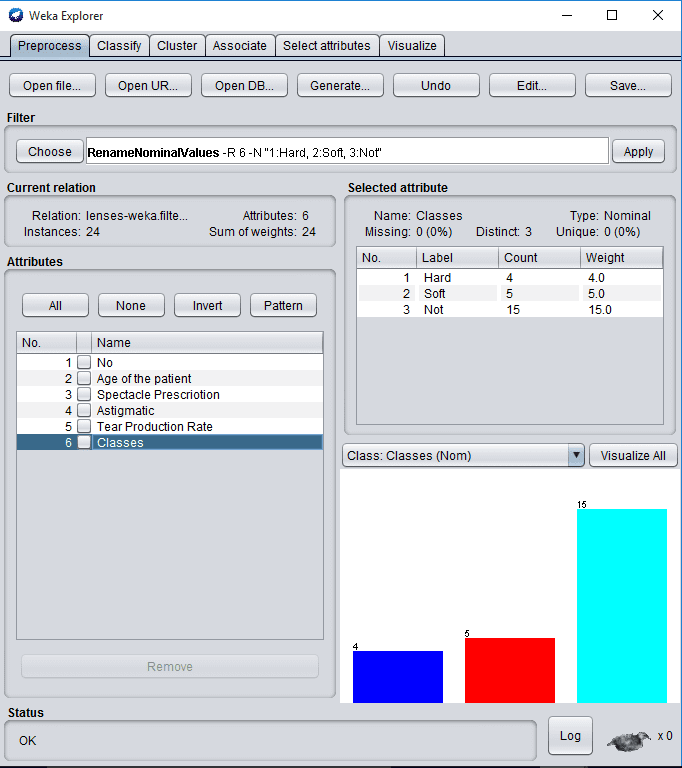The width and height of the screenshot is (682, 768).
Task: Select the Preprocess tab
Action: (x=49, y=46)
